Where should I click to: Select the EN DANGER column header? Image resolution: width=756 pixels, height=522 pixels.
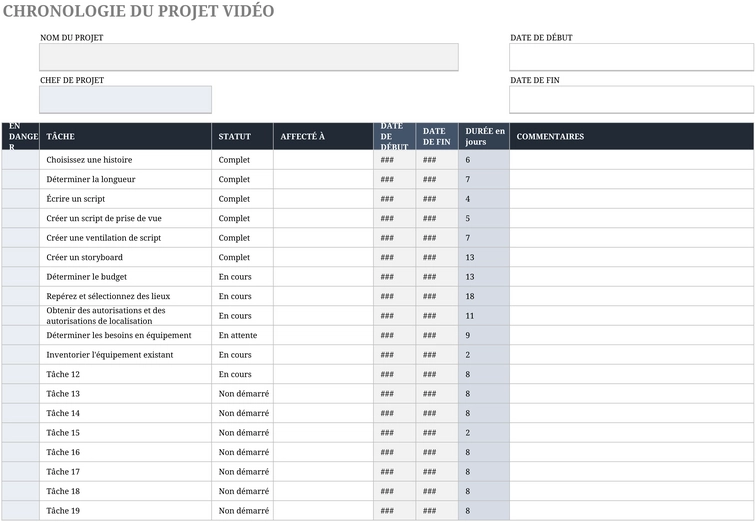click(21, 136)
